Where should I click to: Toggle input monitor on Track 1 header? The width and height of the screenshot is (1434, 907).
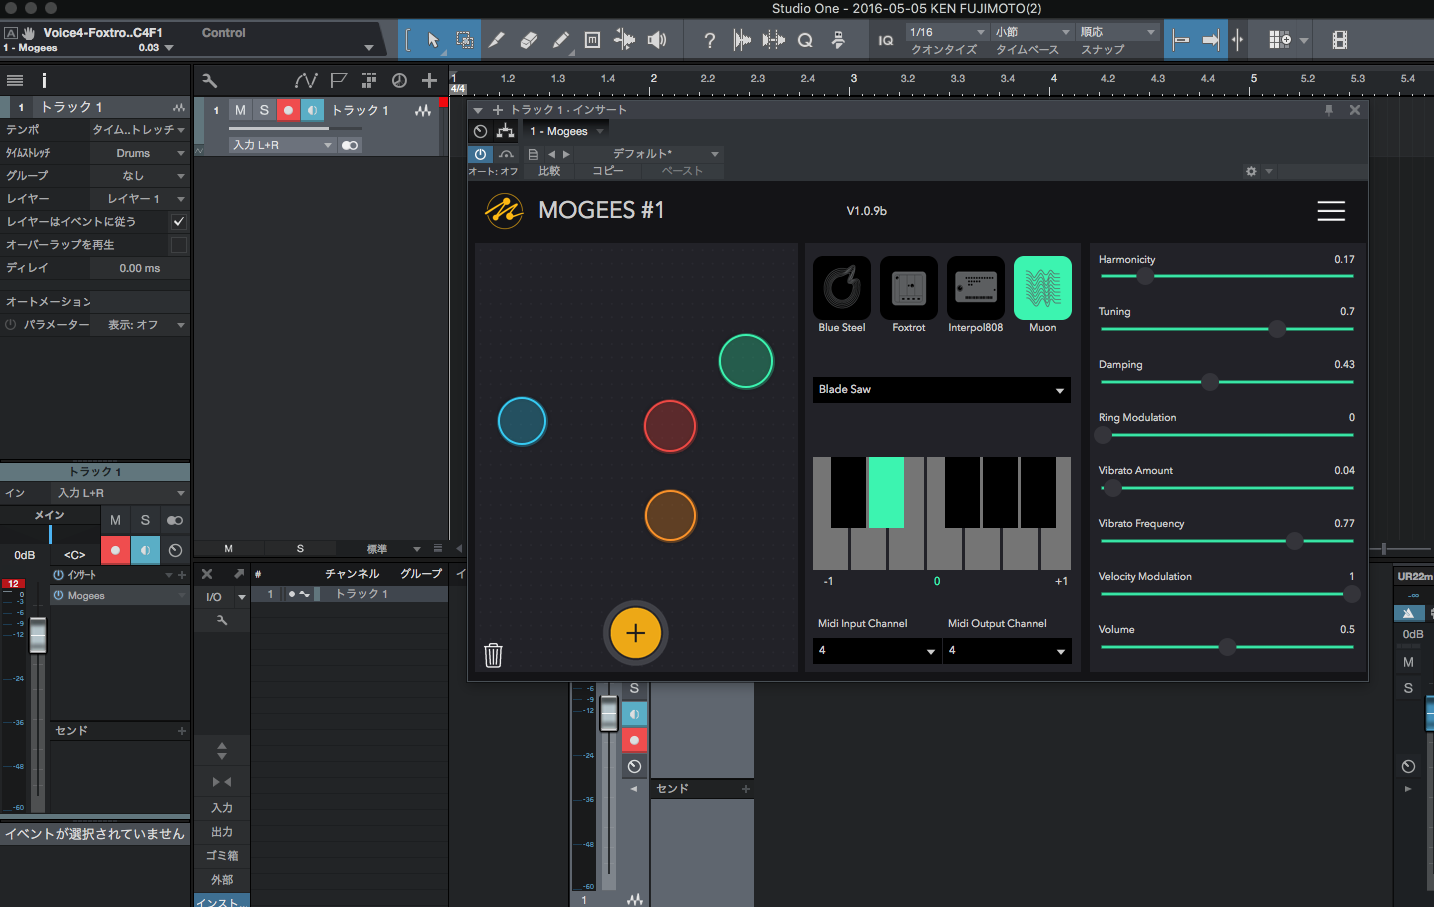(x=312, y=110)
